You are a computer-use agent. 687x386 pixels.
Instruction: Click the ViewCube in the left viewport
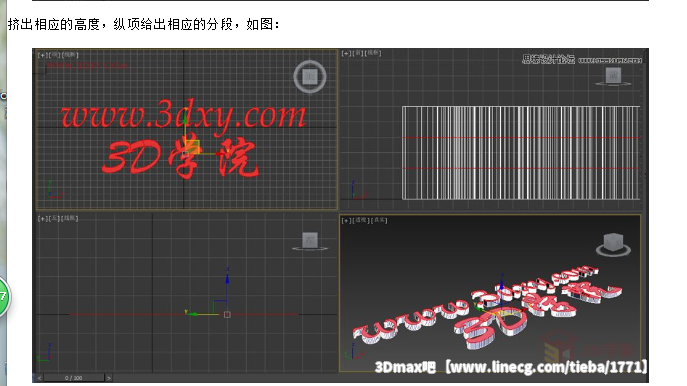coord(310,241)
